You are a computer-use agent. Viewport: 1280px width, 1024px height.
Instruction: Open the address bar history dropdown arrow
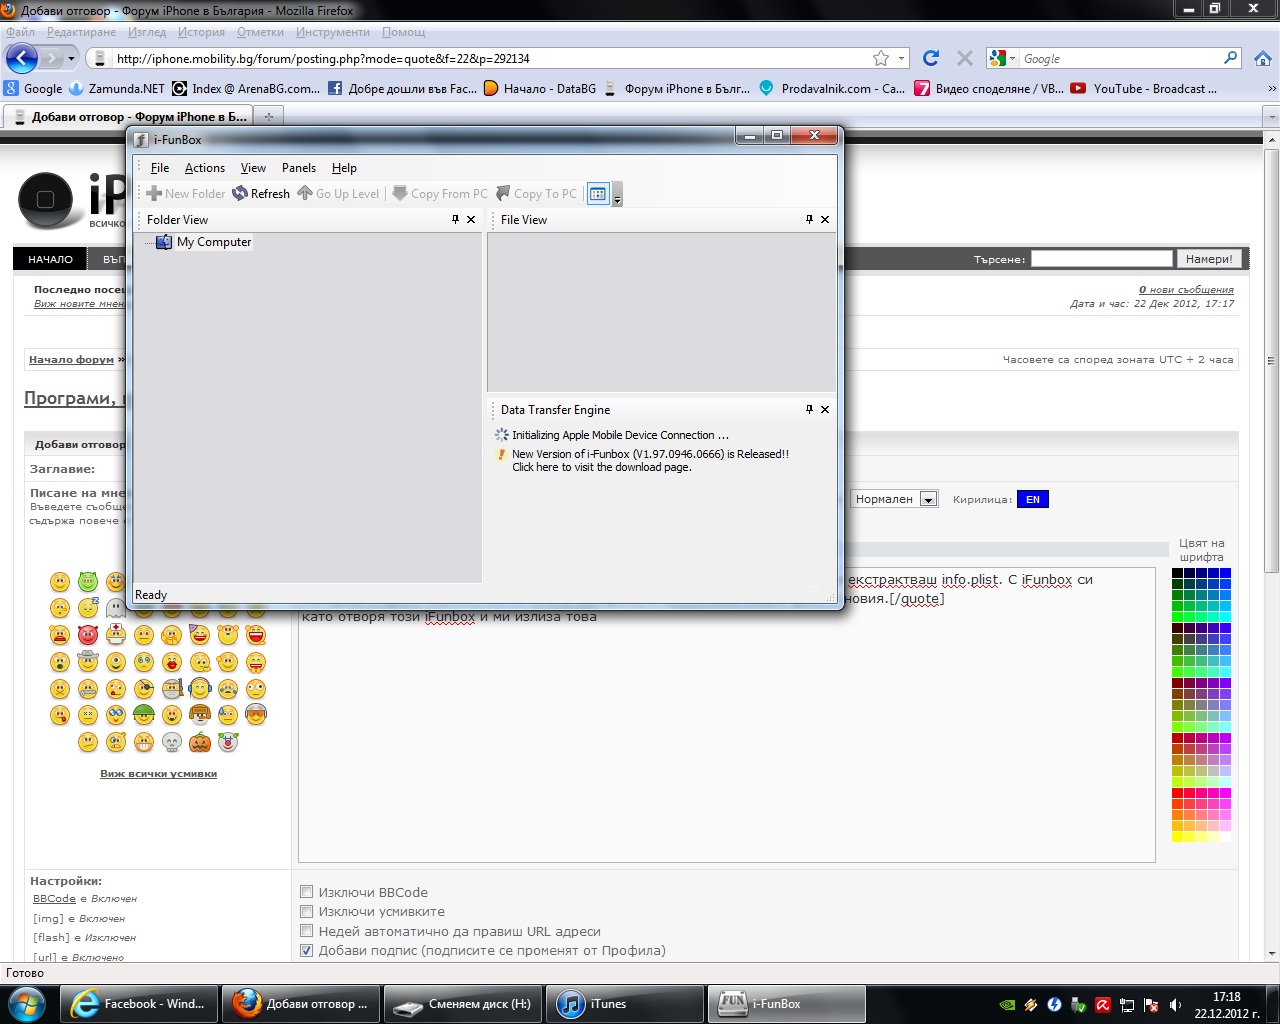[x=901, y=58]
